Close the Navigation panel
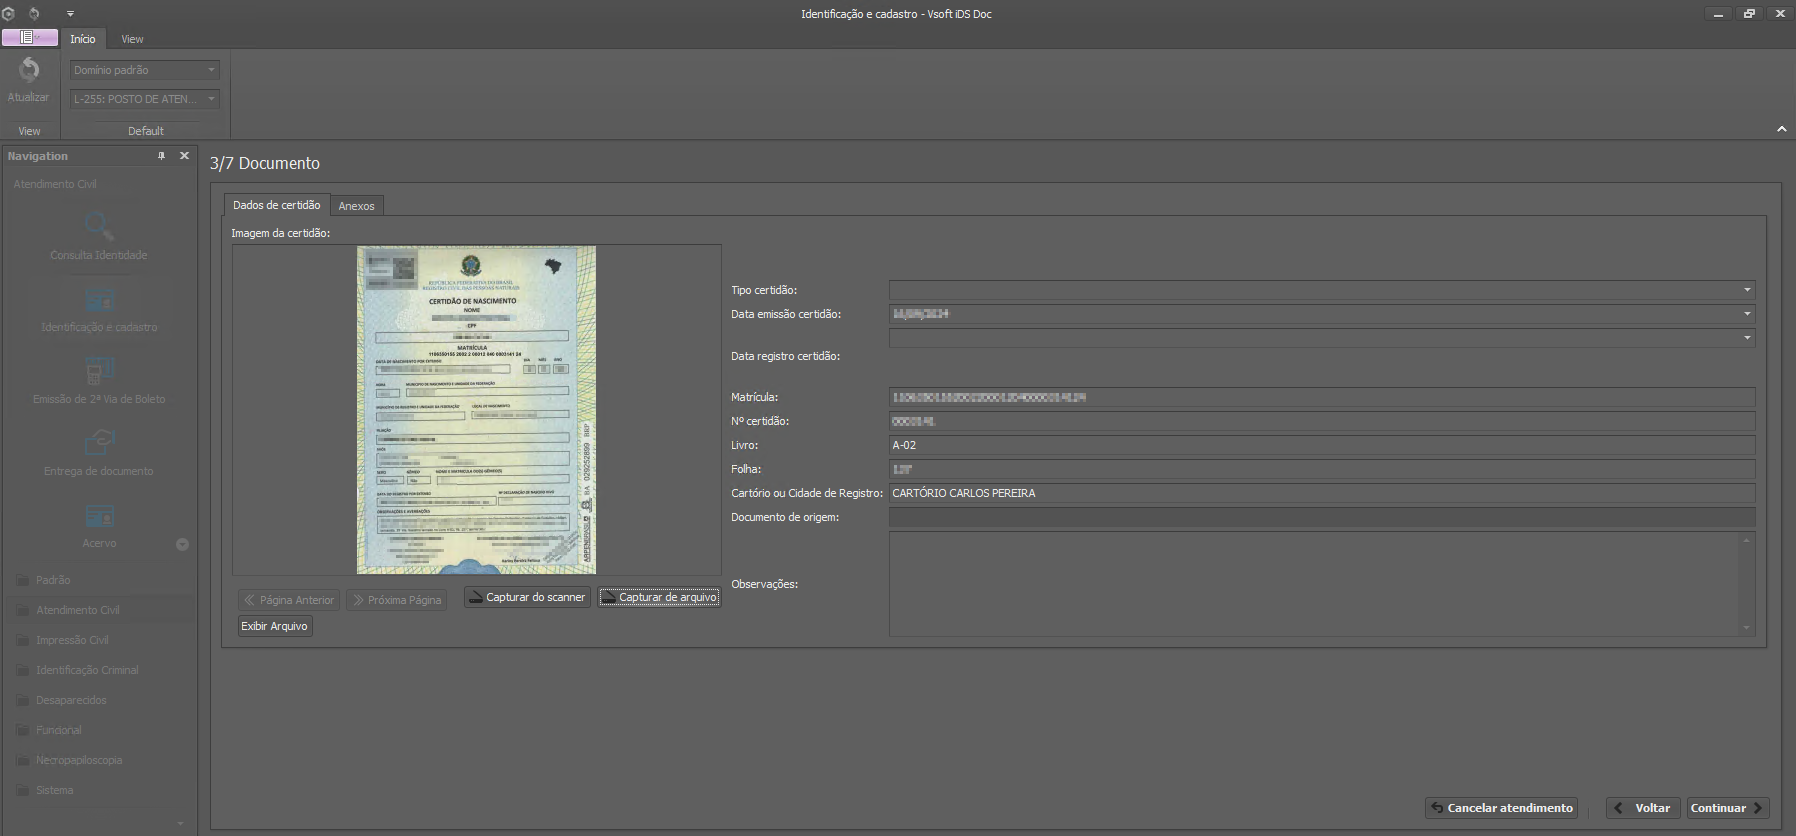Viewport: 1796px width, 836px height. (184, 156)
